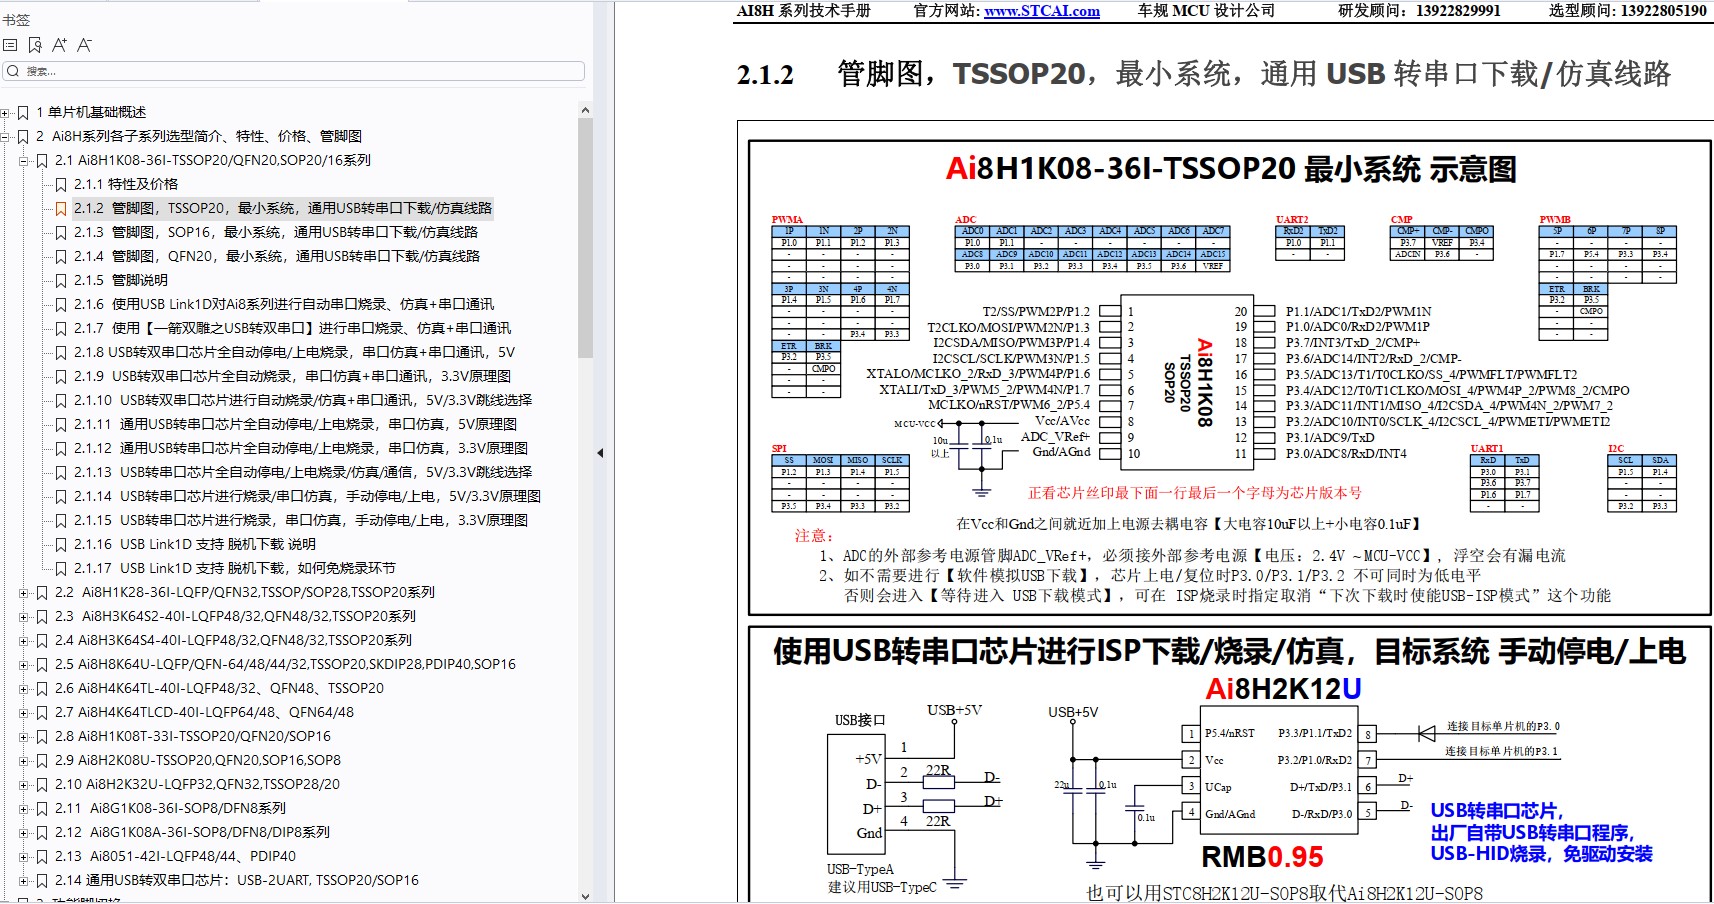The width and height of the screenshot is (1714, 904).
Task: Click bookmark icon beside '2.13 Ai8051-42I'
Action: [42, 857]
